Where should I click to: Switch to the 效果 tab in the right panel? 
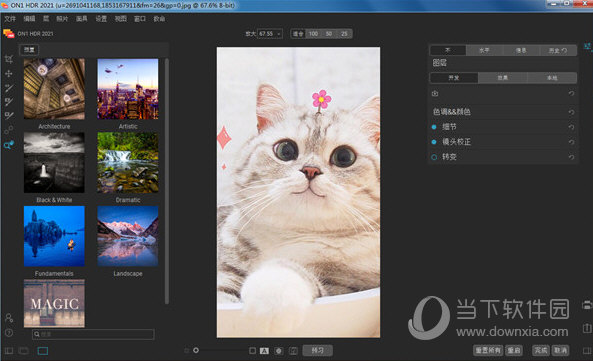[503, 78]
